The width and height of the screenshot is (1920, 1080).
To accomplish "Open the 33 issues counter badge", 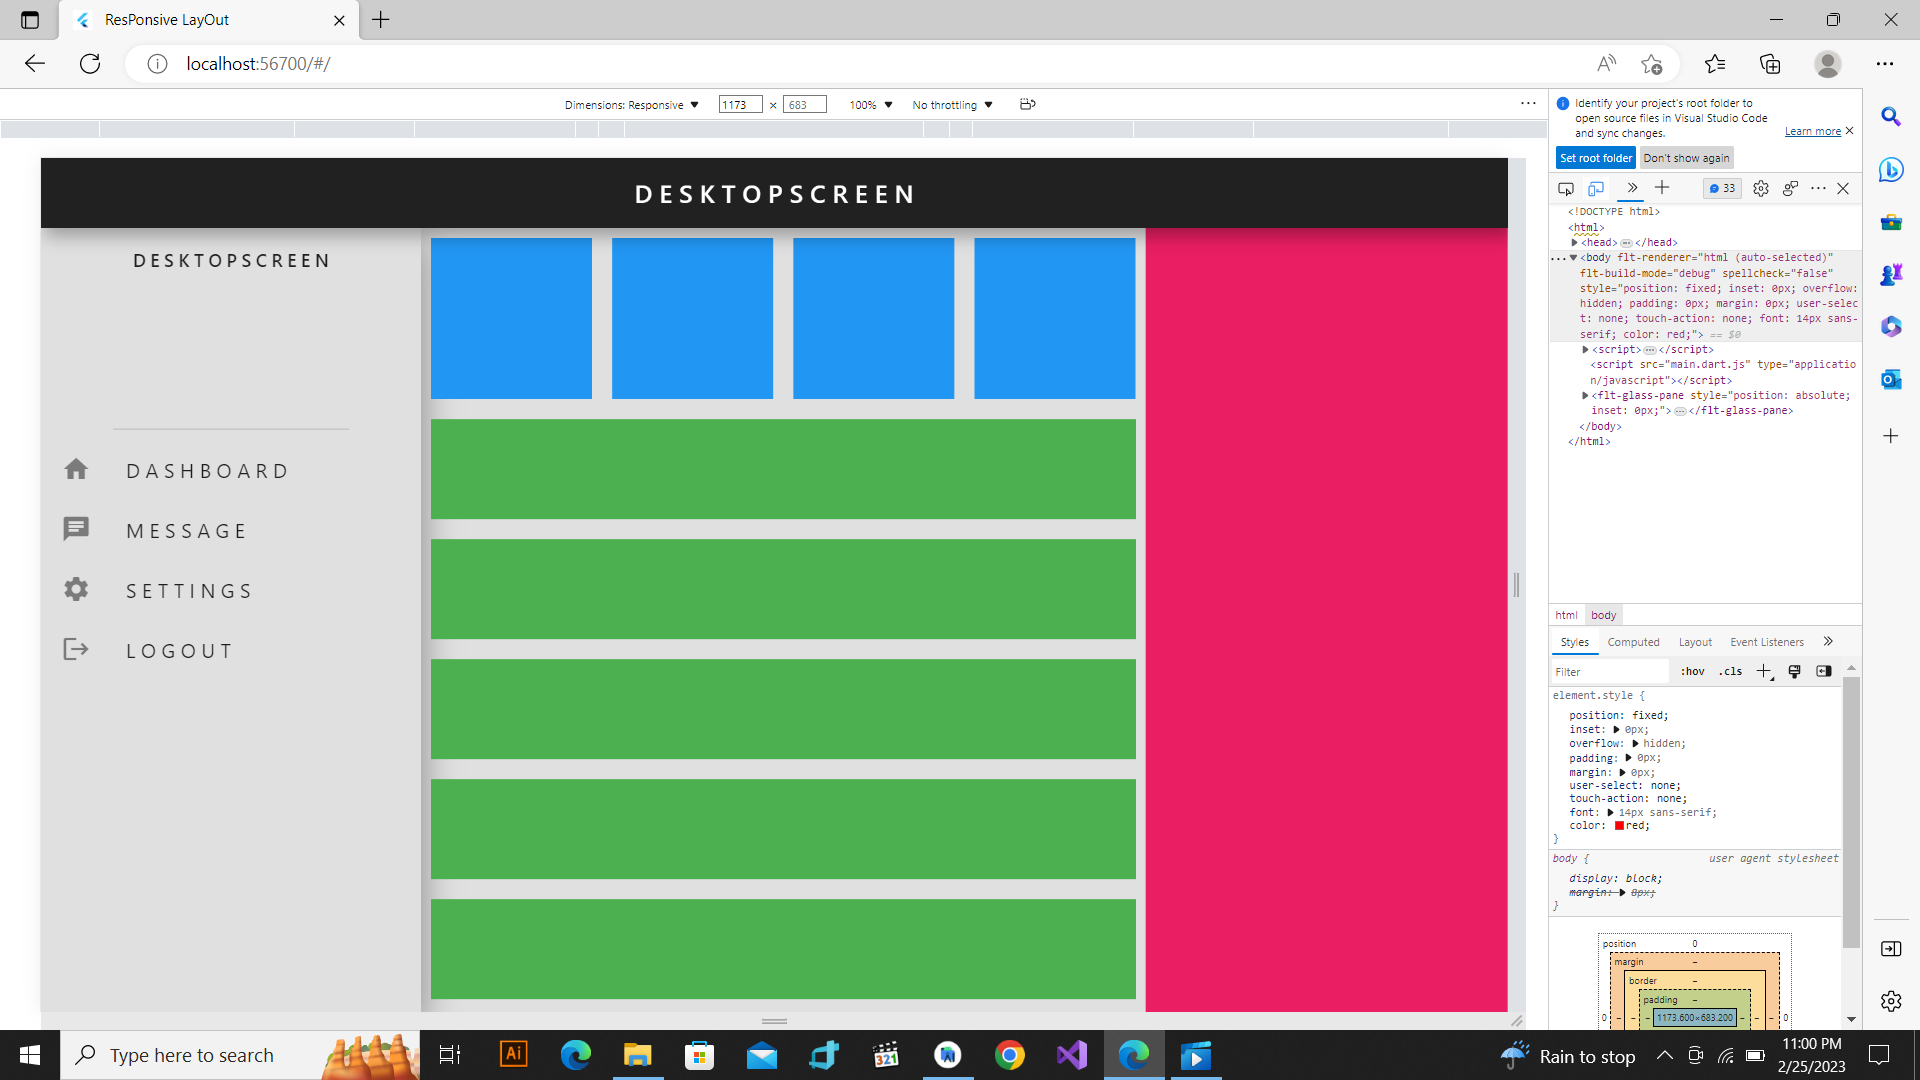I will point(1722,189).
